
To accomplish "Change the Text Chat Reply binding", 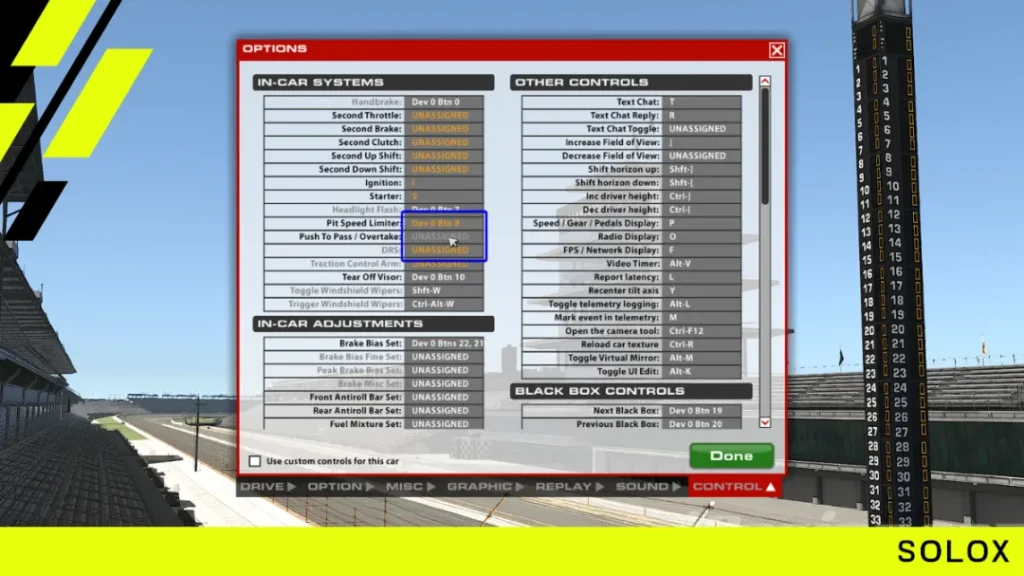I will coord(702,116).
